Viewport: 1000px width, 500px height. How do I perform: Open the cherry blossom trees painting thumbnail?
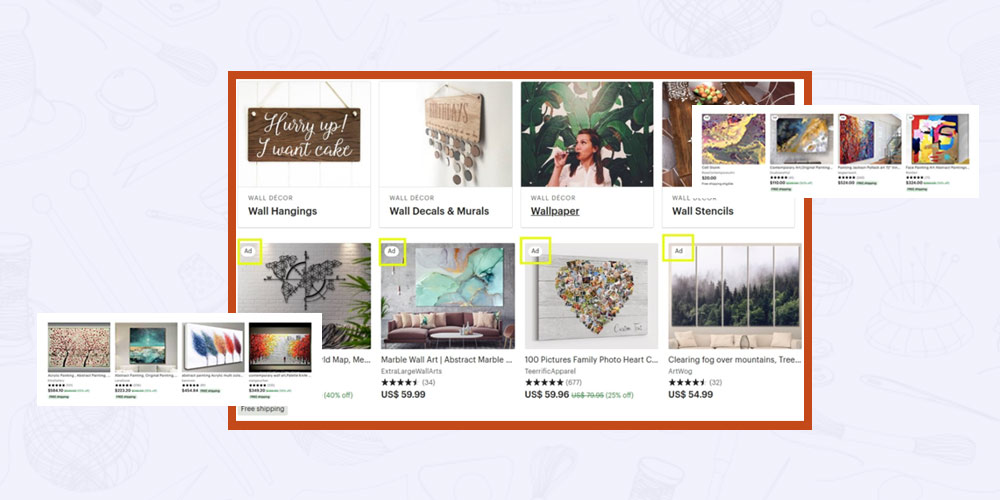click(79, 347)
